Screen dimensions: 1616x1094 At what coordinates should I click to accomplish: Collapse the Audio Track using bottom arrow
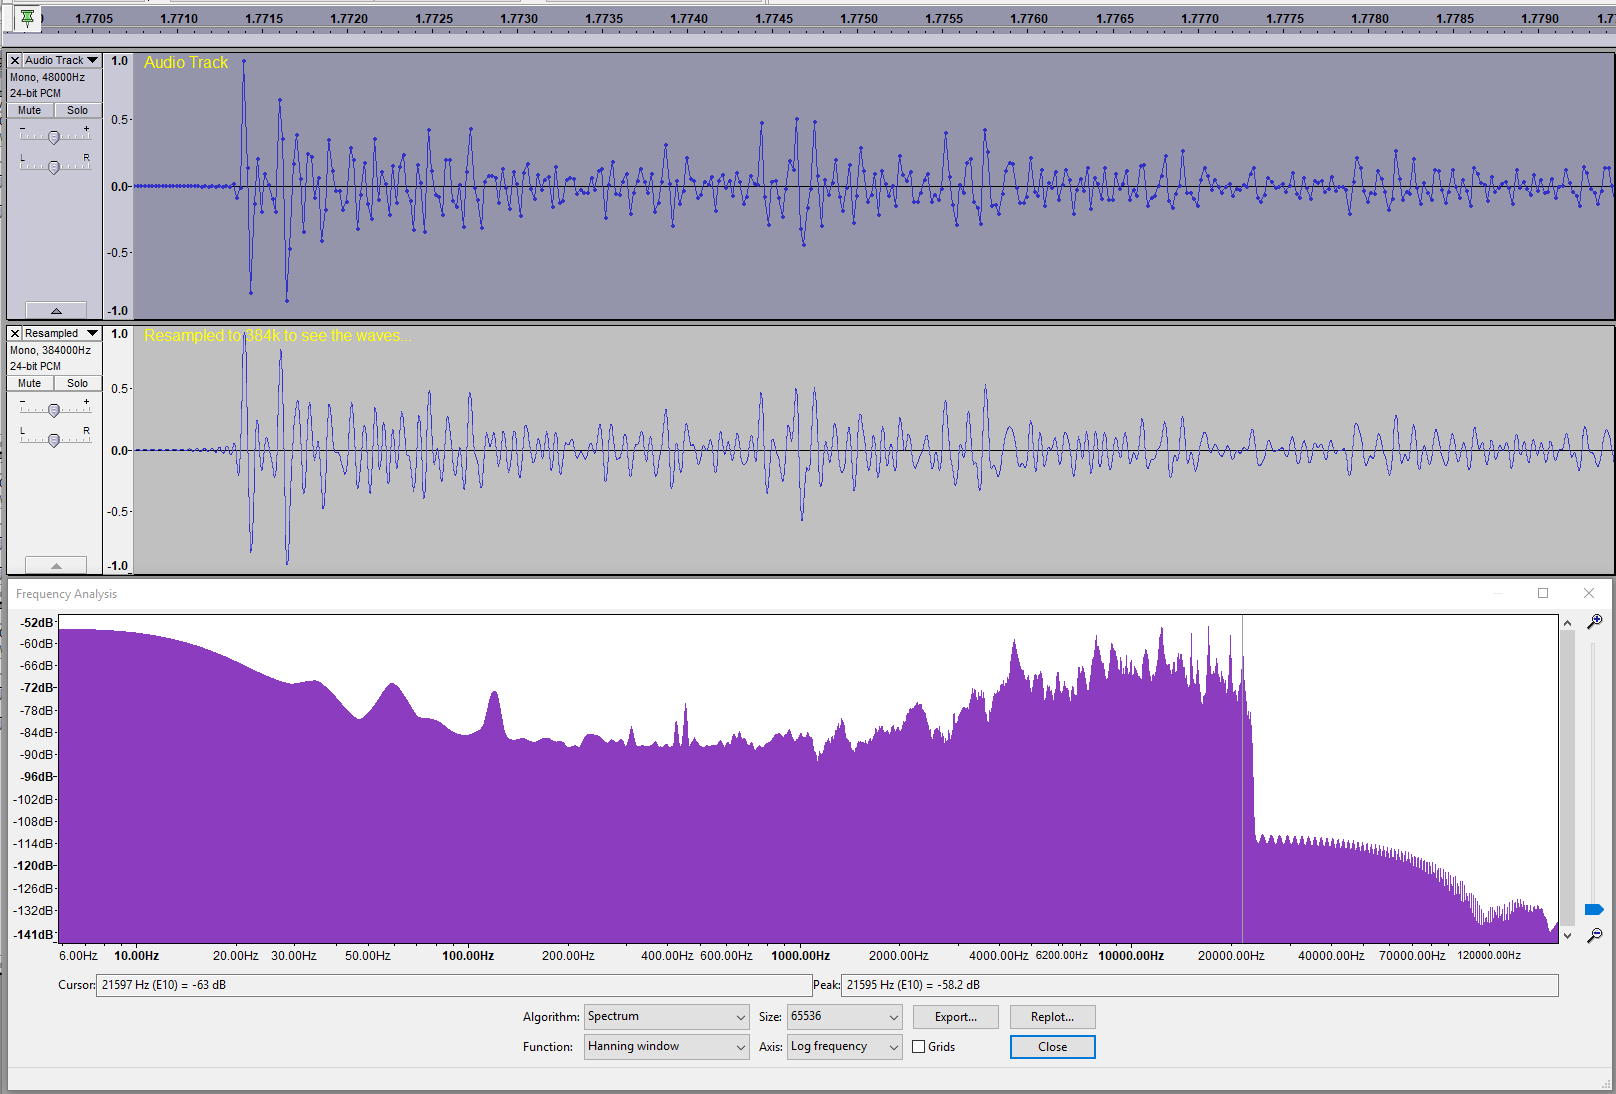[56, 310]
